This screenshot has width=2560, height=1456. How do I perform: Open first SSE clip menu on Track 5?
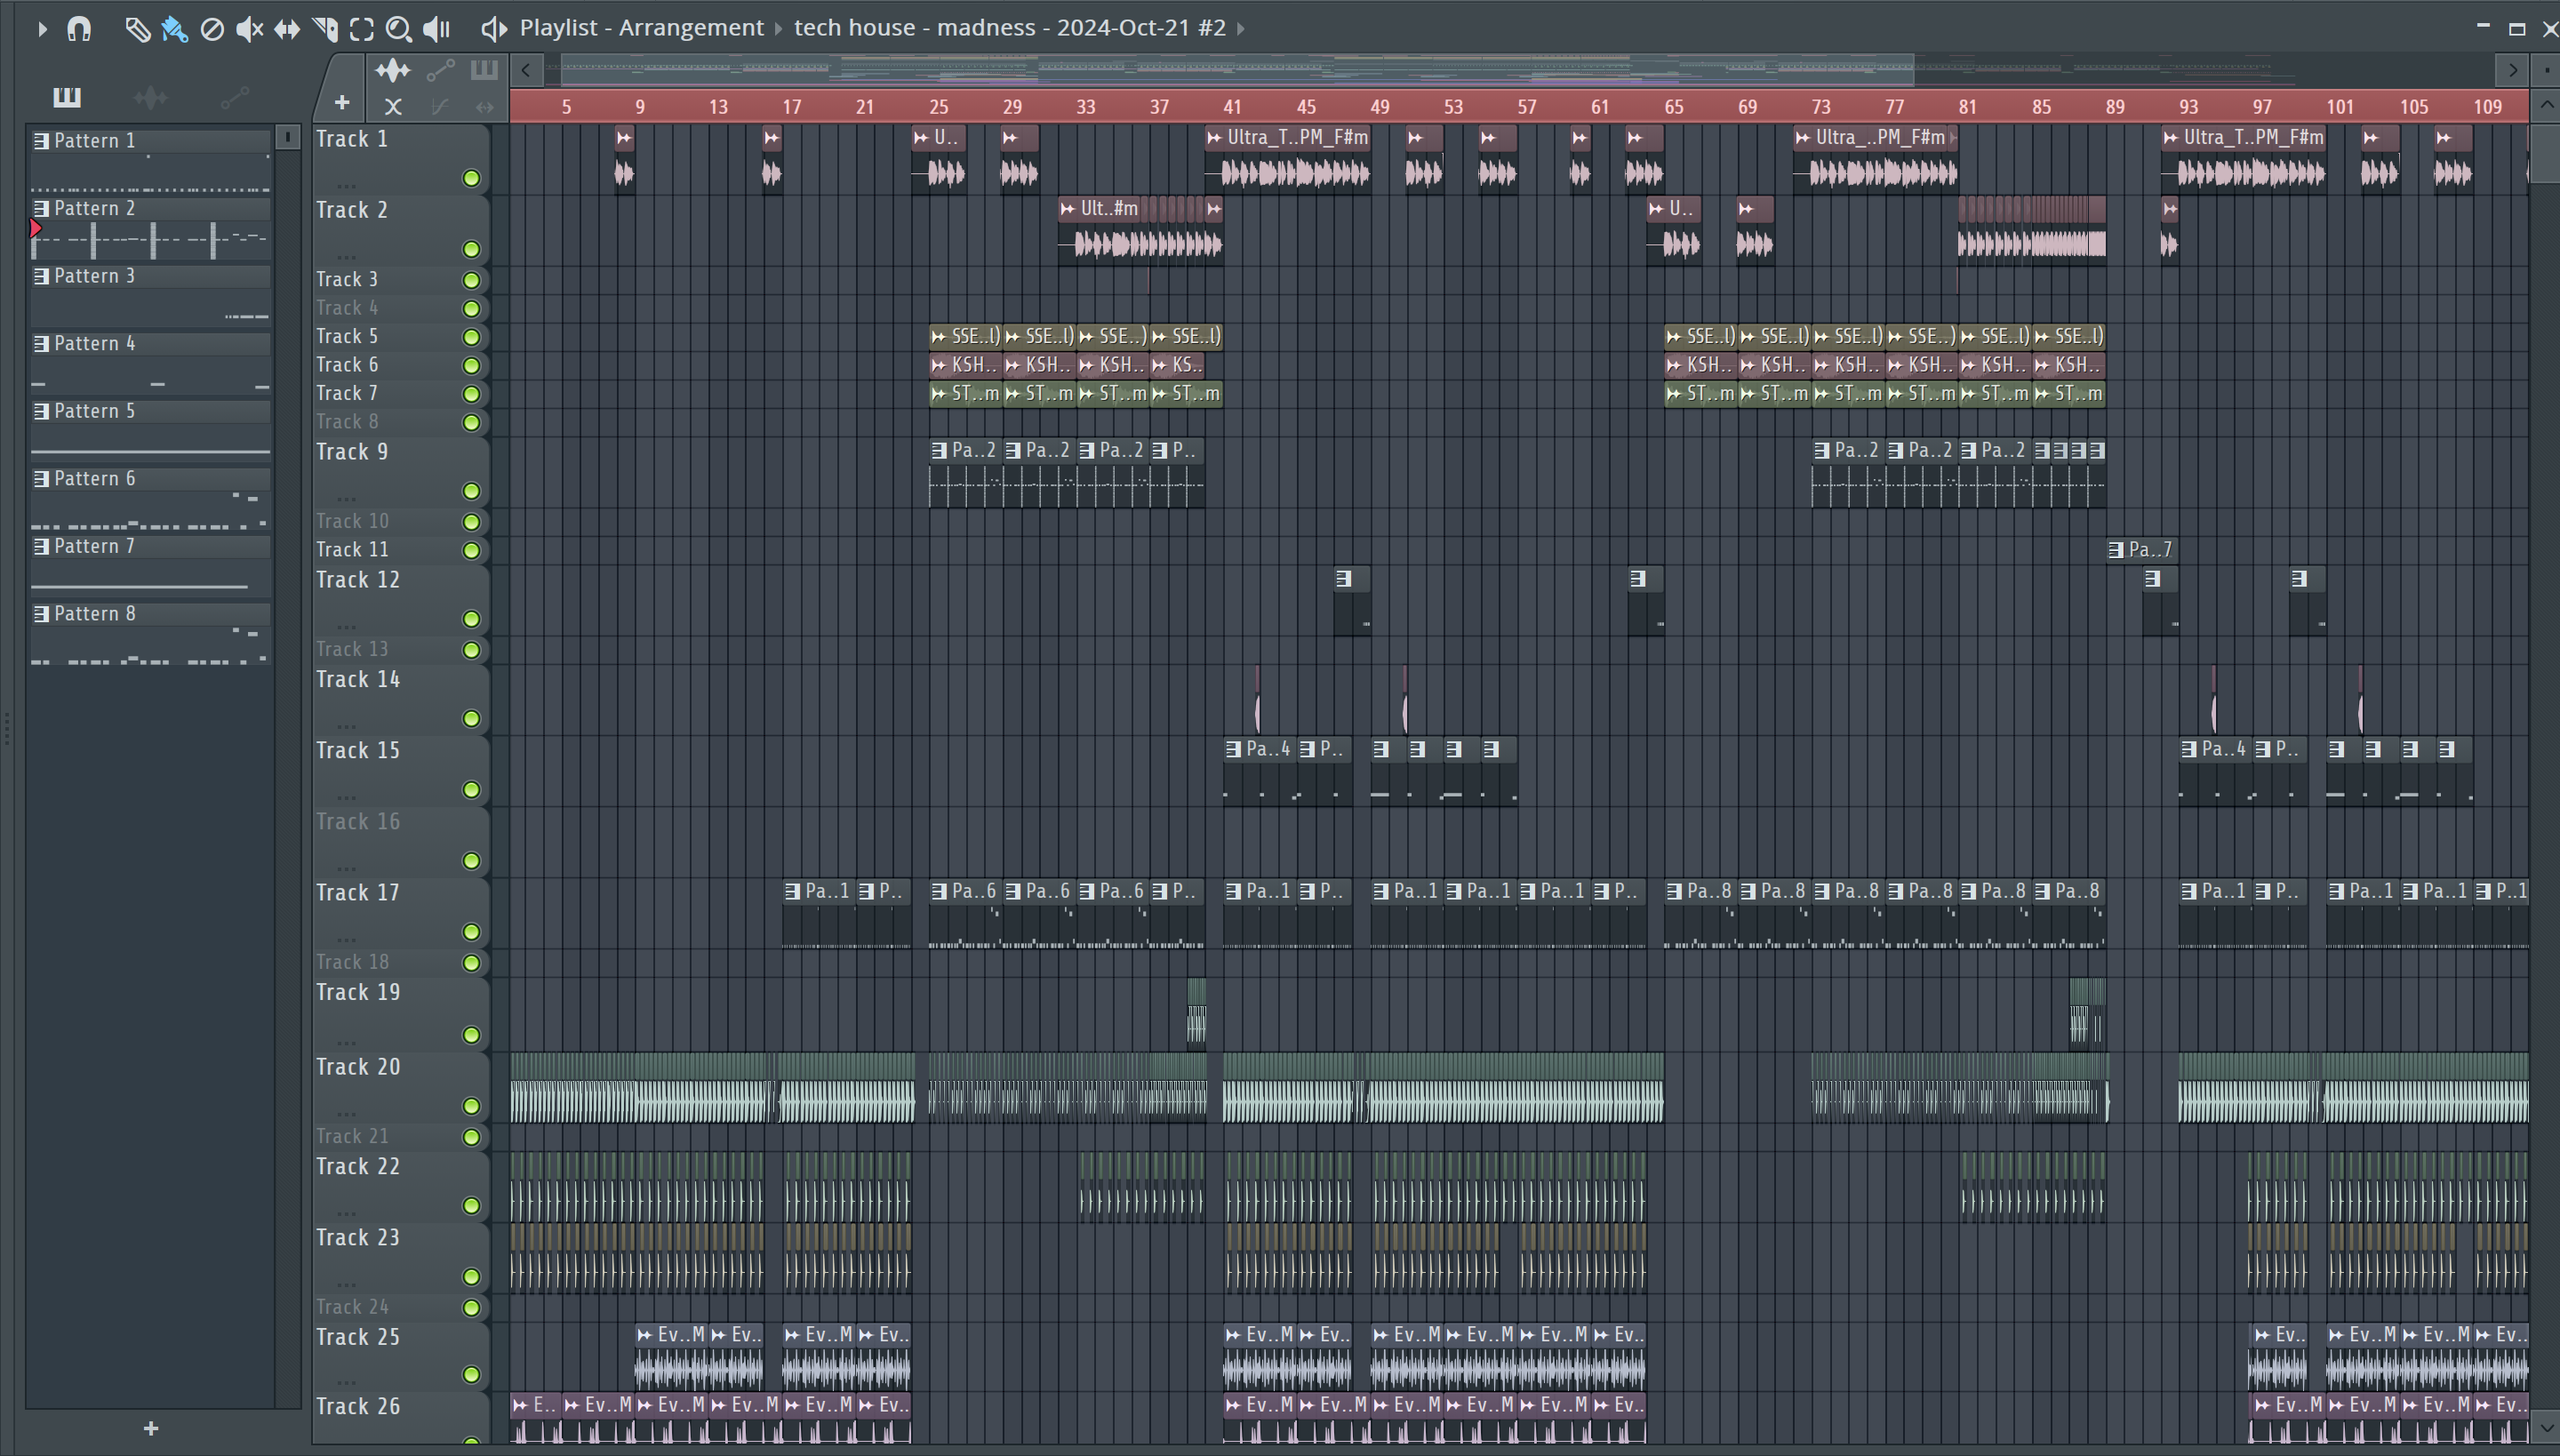[x=939, y=337]
